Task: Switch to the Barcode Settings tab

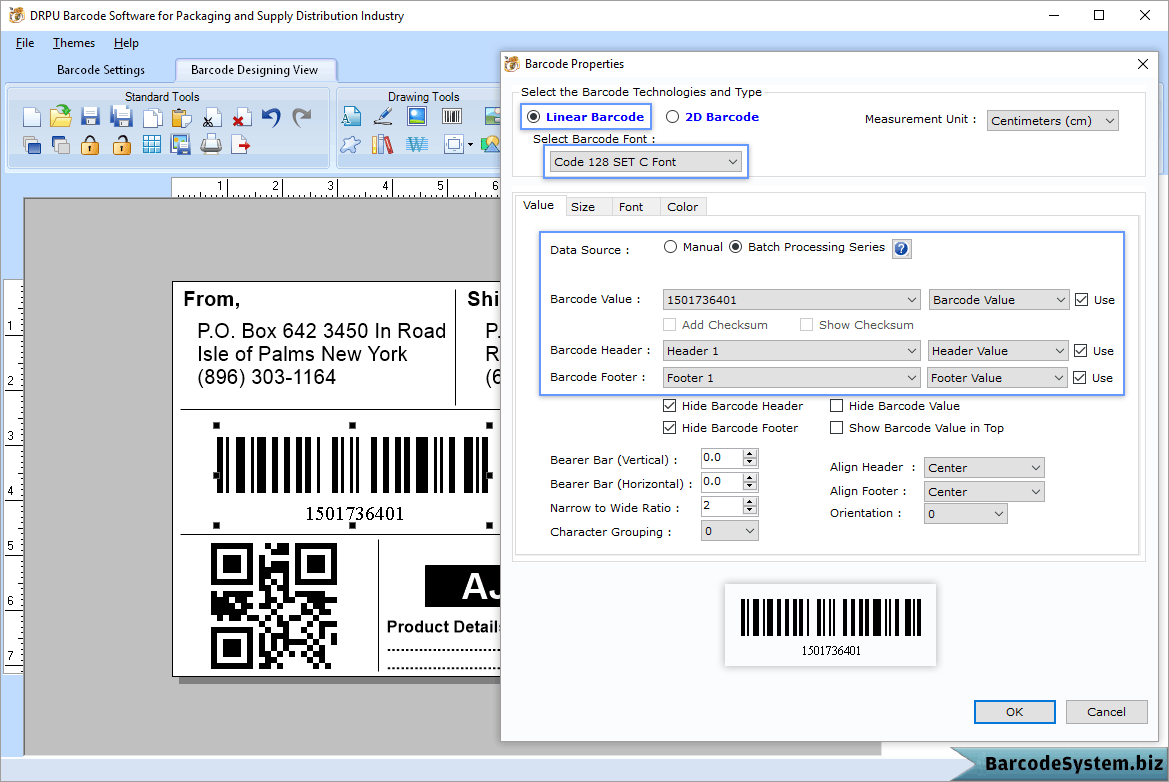Action: (101, 69)
